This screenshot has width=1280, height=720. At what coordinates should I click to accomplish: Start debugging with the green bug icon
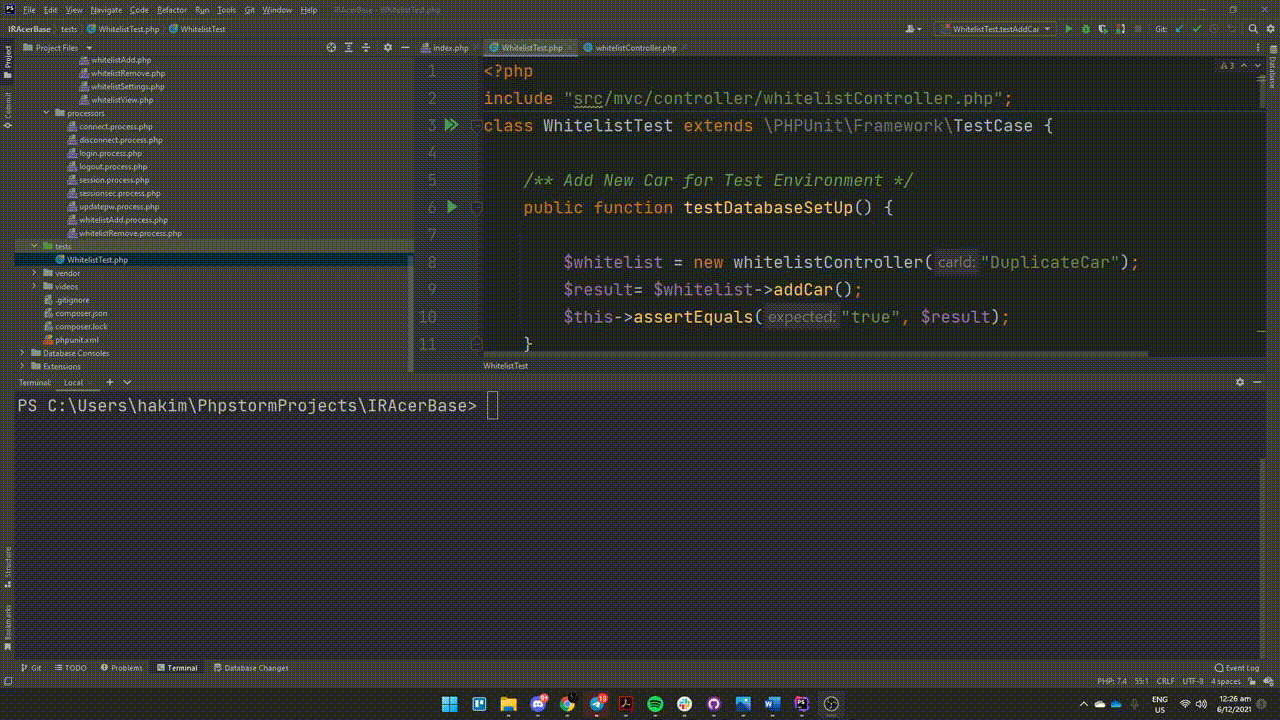[1085, 29]
